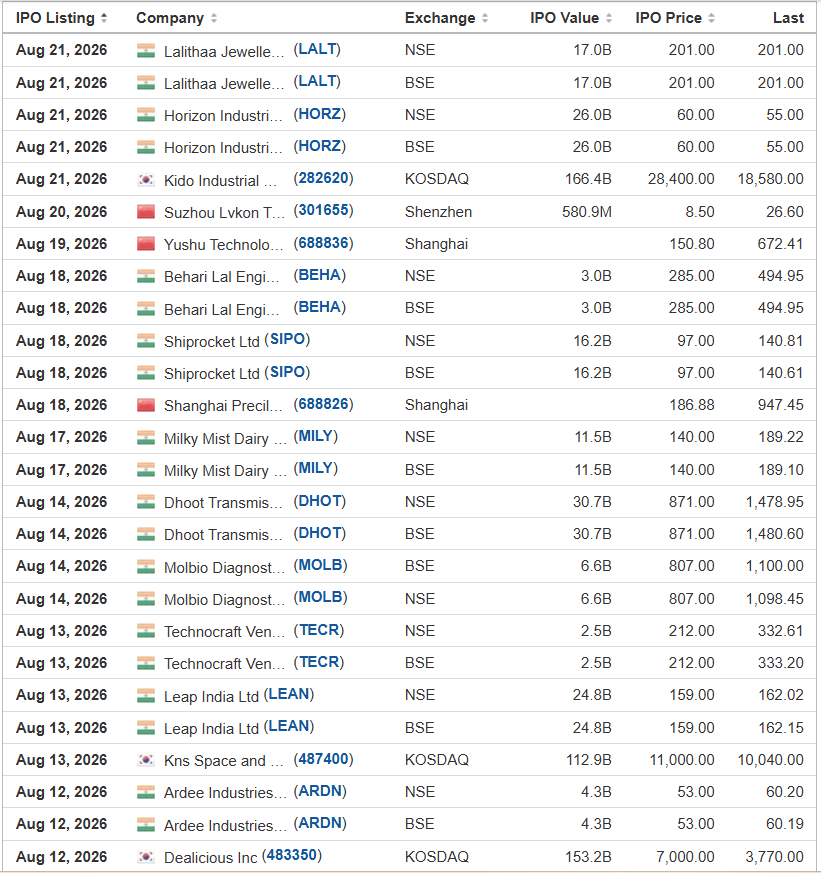Click India flag in Dhoot Transmis NSE row

[146, 502]
